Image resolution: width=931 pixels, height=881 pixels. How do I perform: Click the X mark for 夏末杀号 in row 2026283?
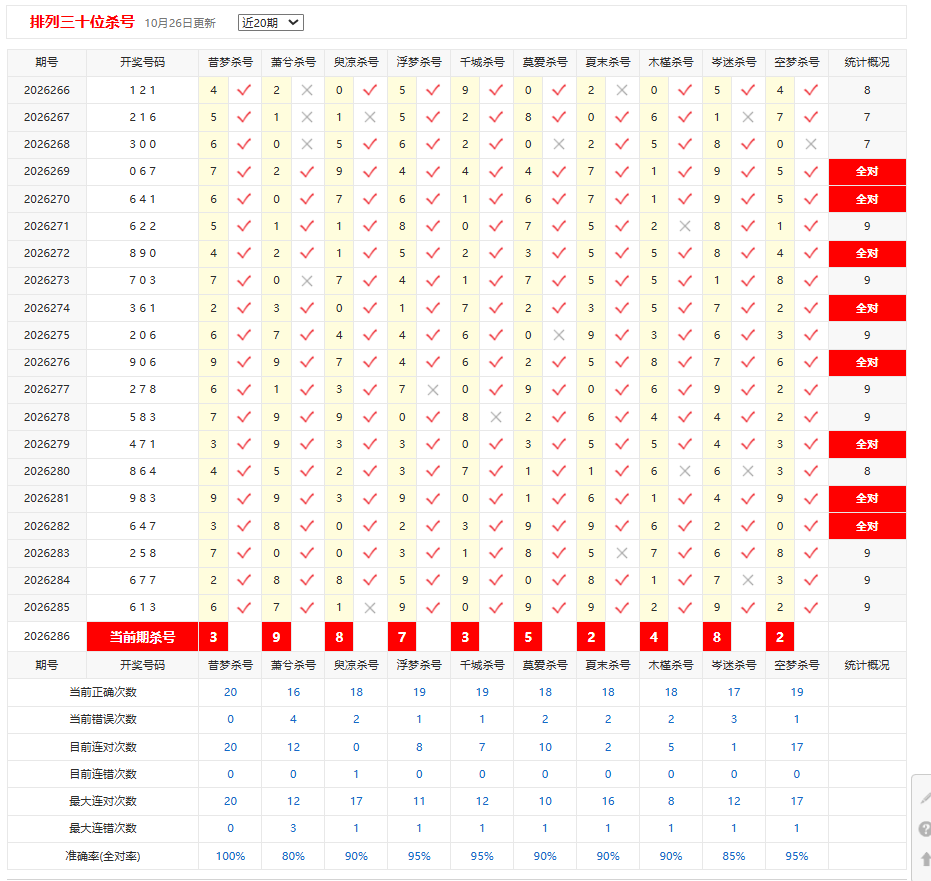point(622,553)
